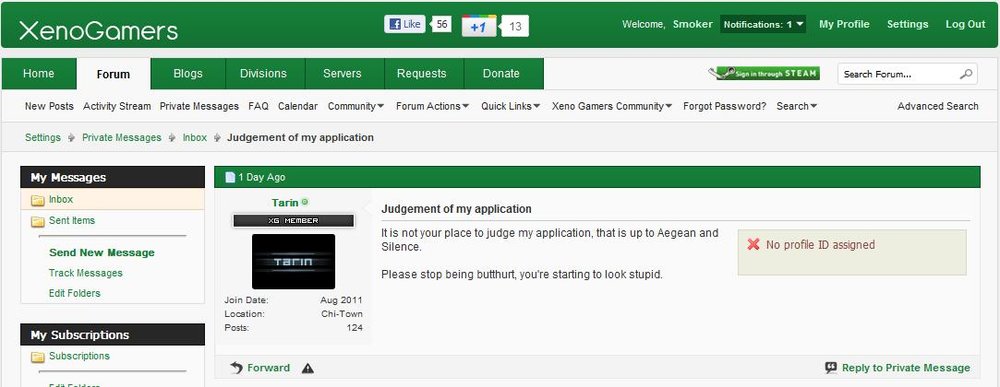Click Private Messages in the breadcrumb

(x=122, y=138)
